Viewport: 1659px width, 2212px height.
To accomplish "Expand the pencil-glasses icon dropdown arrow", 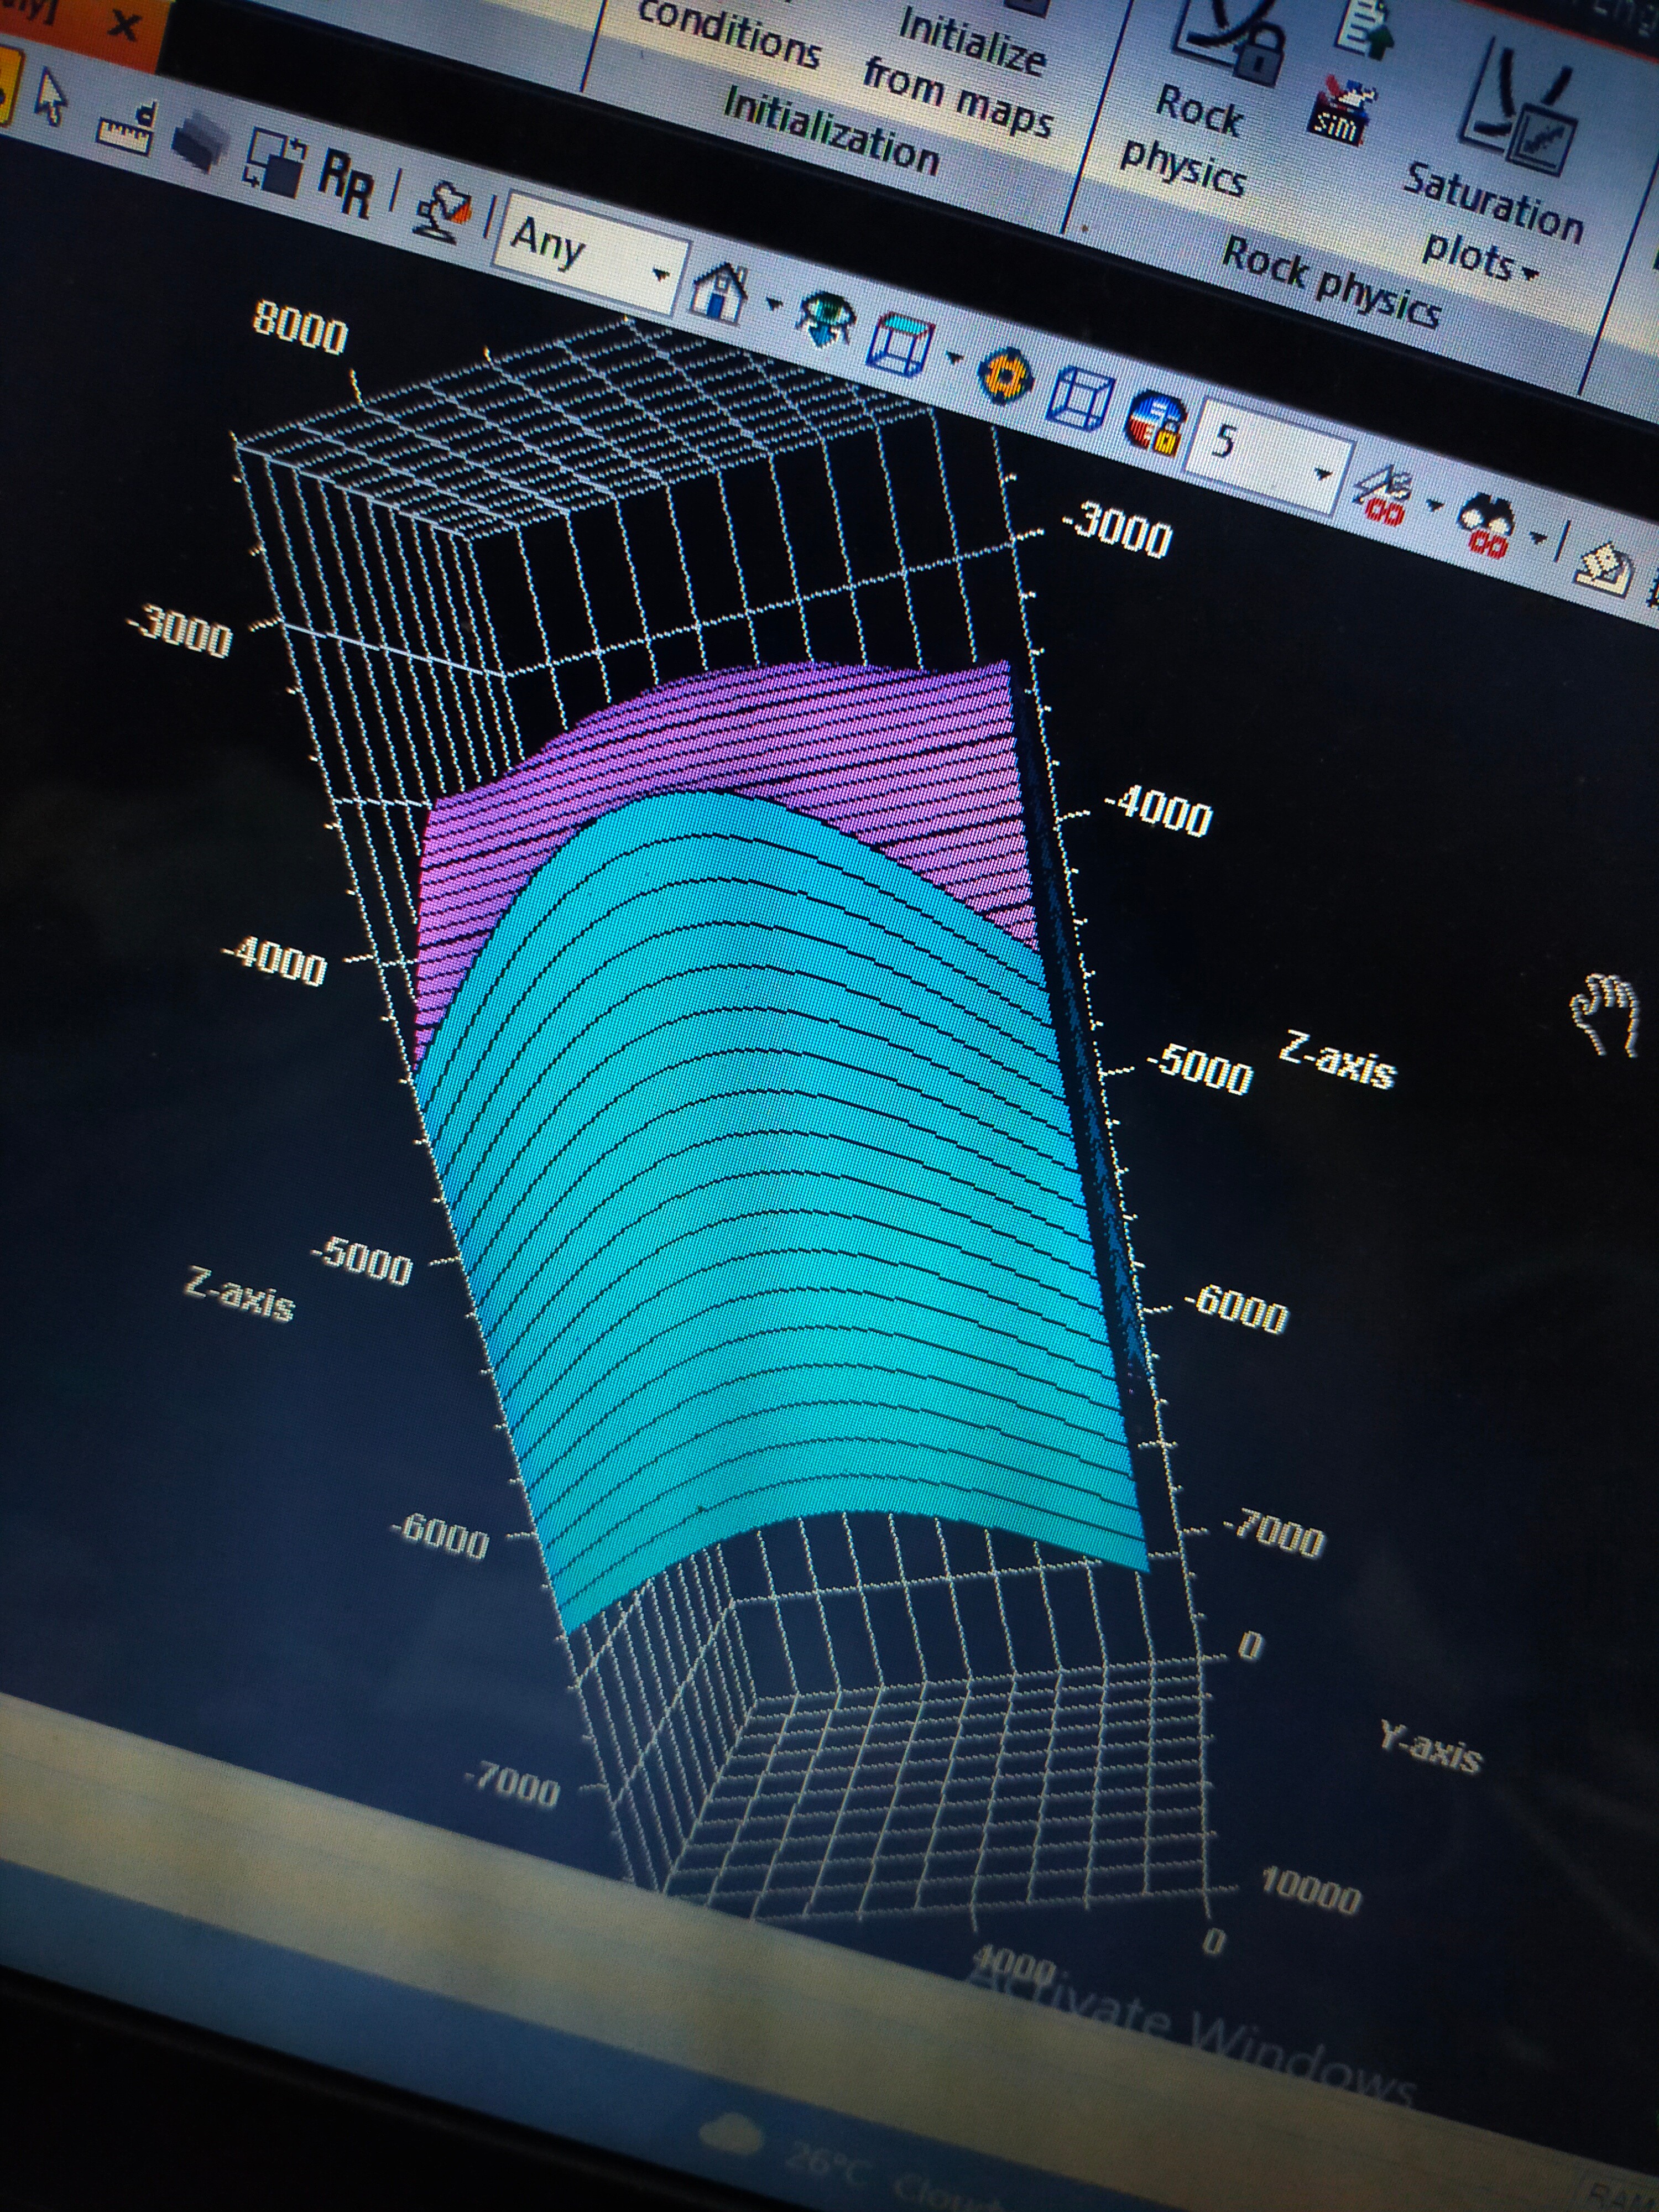I will pyautogui.click(x=1435, y=506).
